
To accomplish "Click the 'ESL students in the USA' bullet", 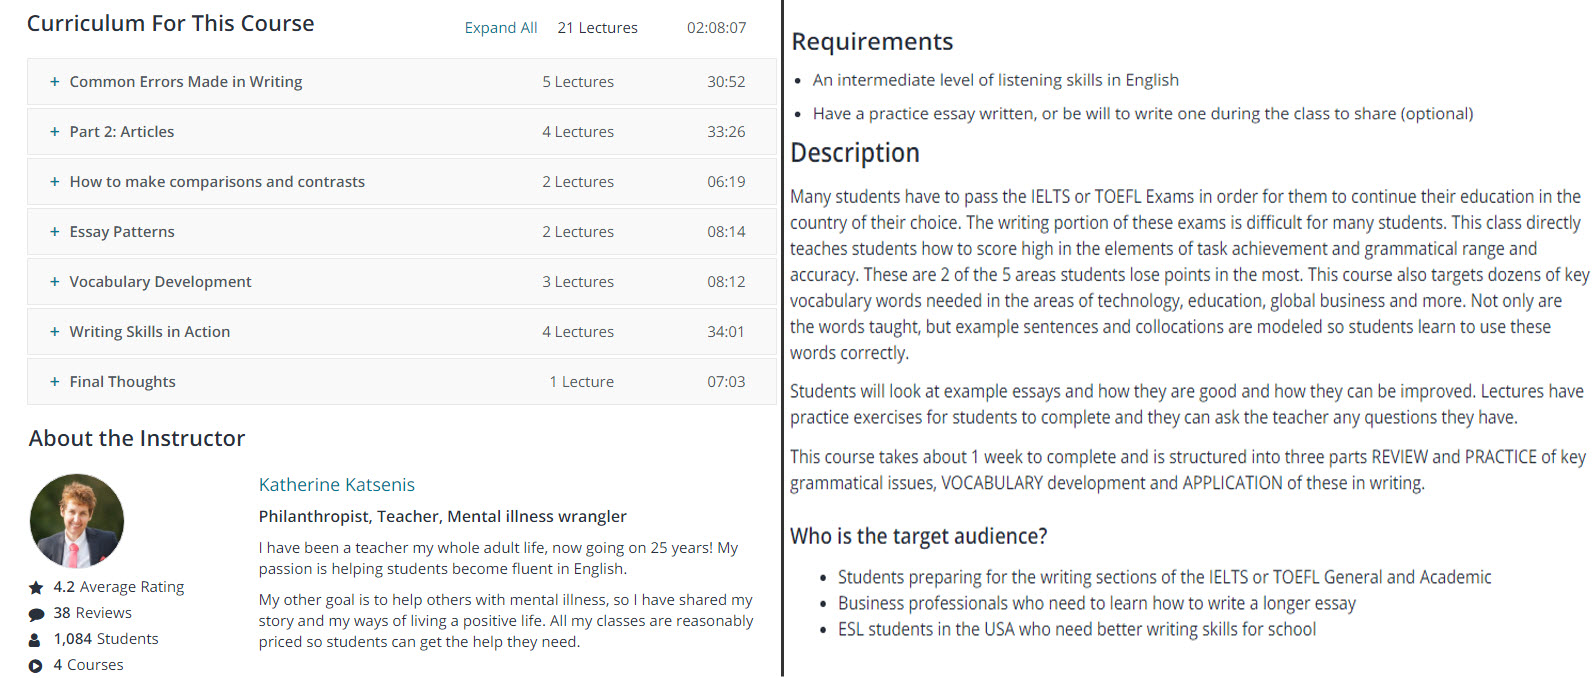I will 1077,629.
